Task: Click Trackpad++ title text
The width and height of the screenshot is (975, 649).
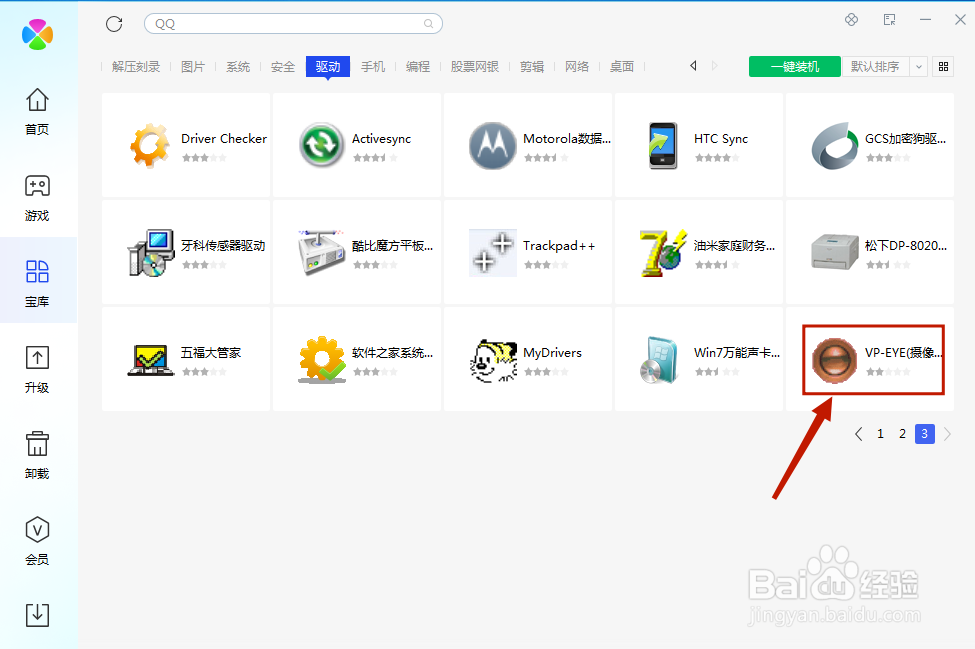Action: (559, 246)
